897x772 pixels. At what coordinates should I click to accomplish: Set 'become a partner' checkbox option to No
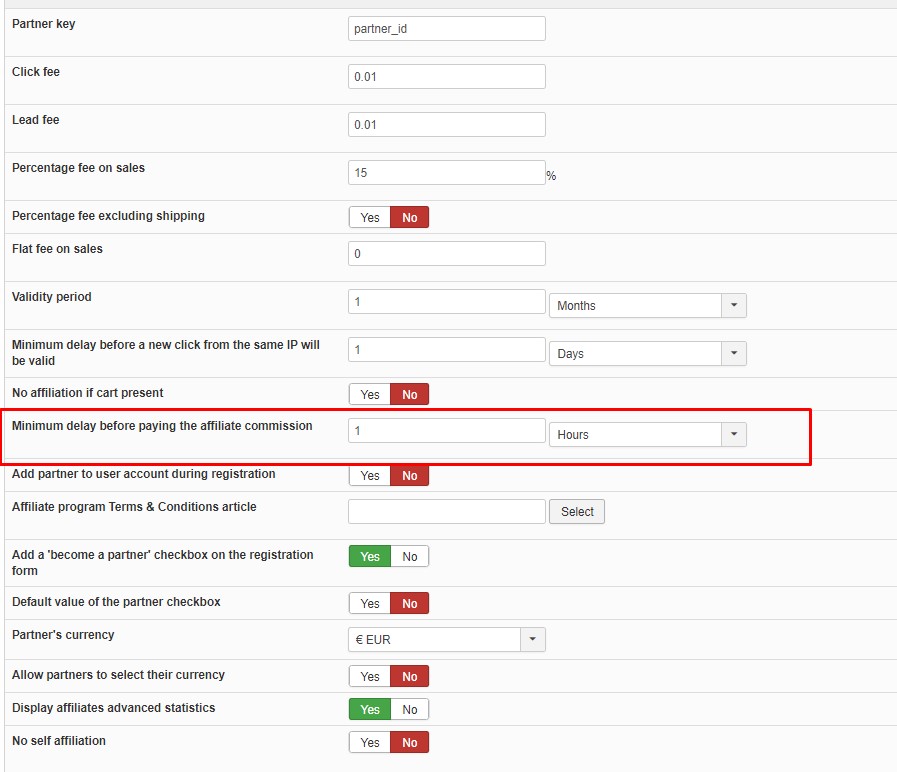(x=410, y=556)
